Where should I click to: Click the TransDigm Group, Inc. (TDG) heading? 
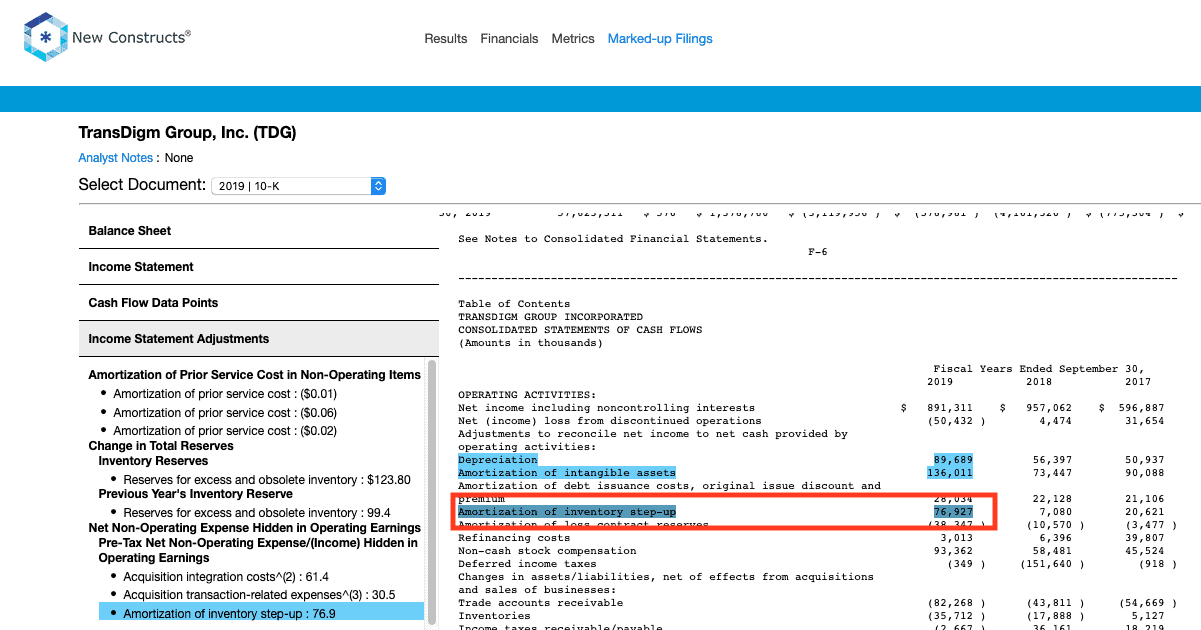pyautogui.click(x=187, y=133)
